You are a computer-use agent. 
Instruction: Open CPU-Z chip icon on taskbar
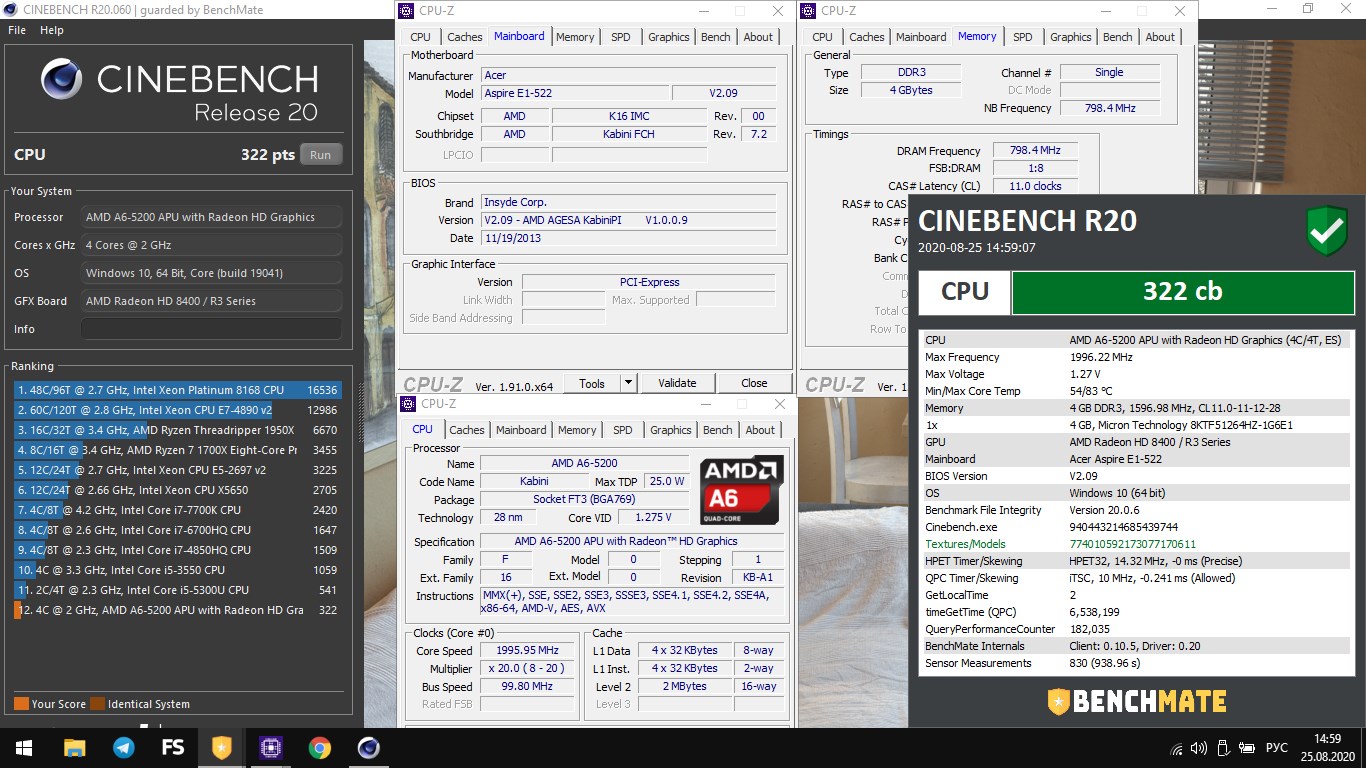[x=271, y=747]
